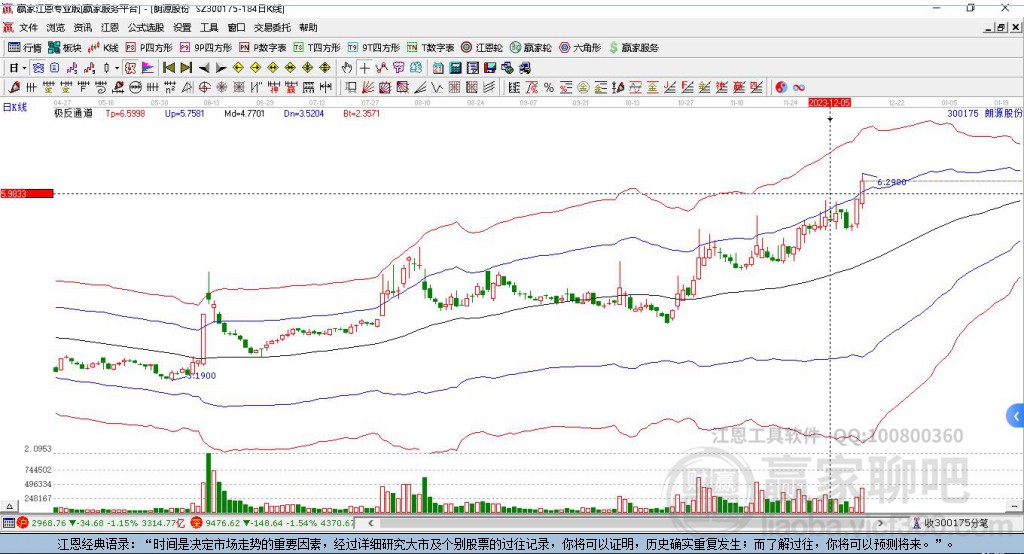This screenshot has width=1024, height=554.
Task: Select the Gann fan angle lines tool
Action: point(367,87)
